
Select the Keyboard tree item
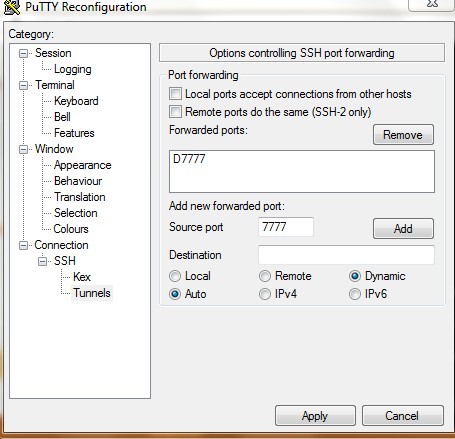point(76,101)
